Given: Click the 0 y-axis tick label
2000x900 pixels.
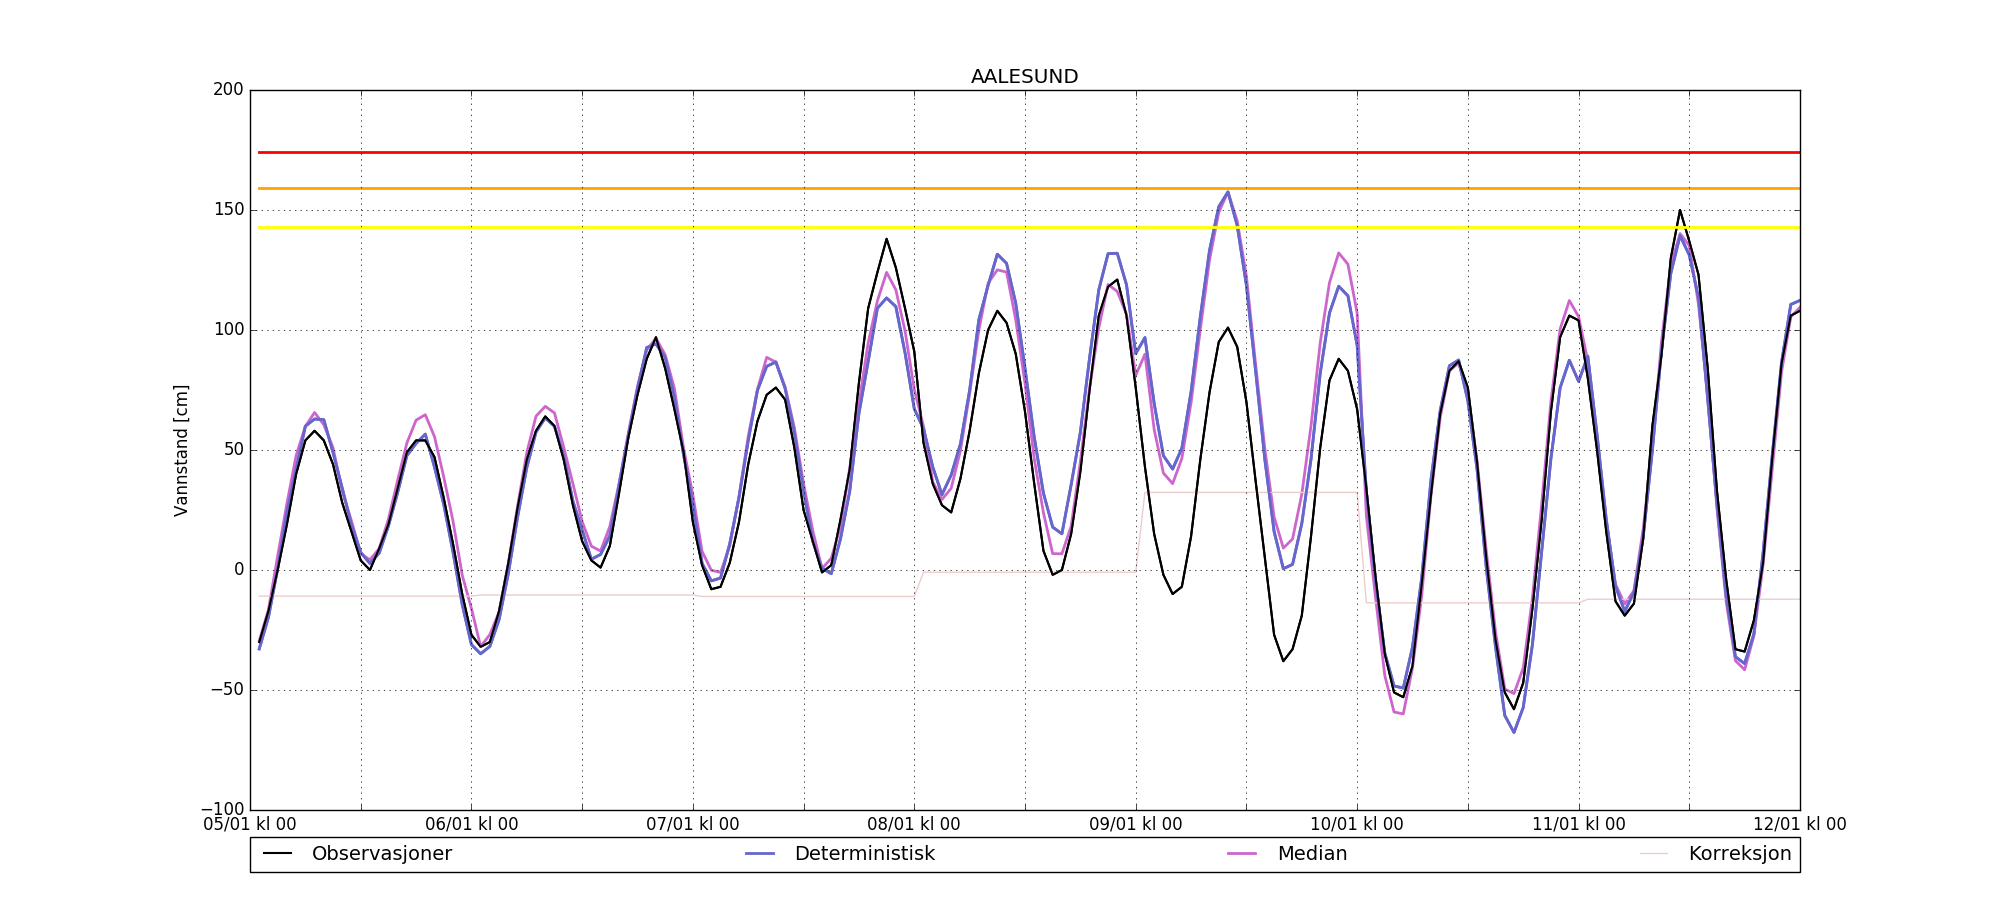Looking at the screenshot, I should pos(238,570).
